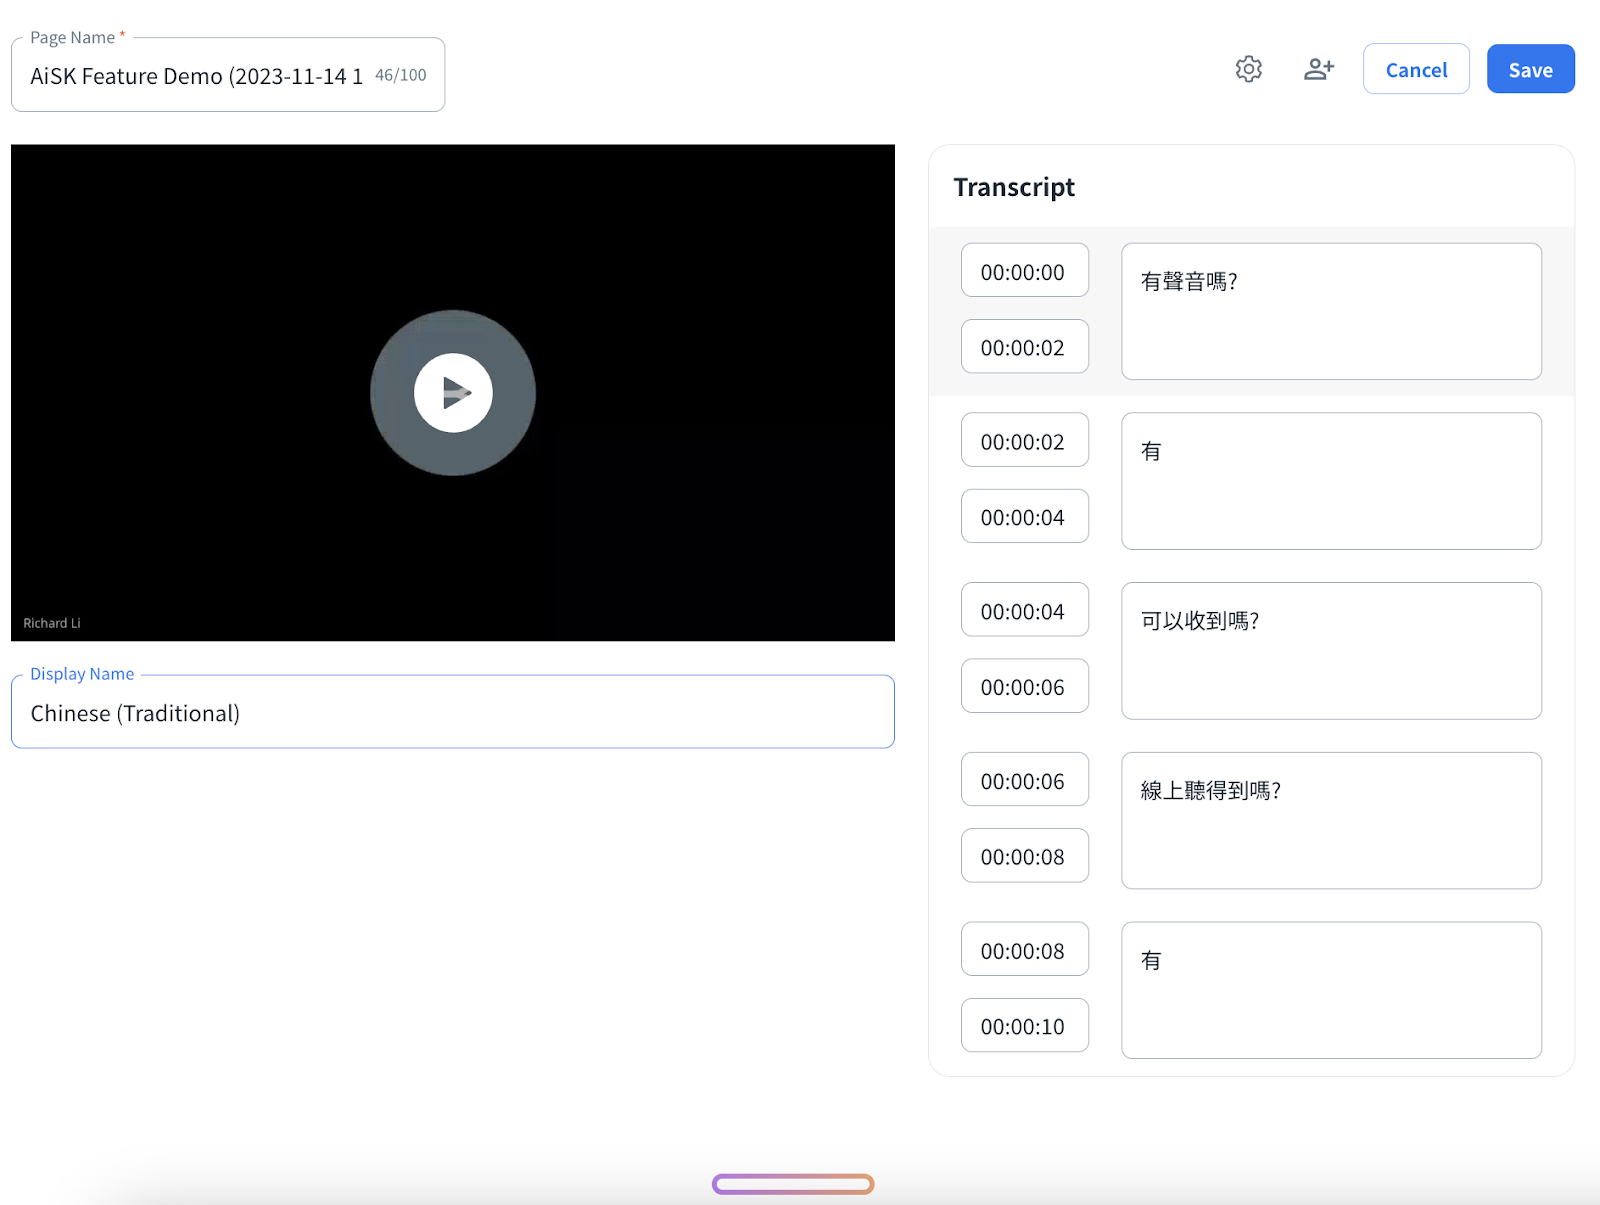
Task: Edit transcript text 線上聽得到嗎?
Action: point(1330,820)
